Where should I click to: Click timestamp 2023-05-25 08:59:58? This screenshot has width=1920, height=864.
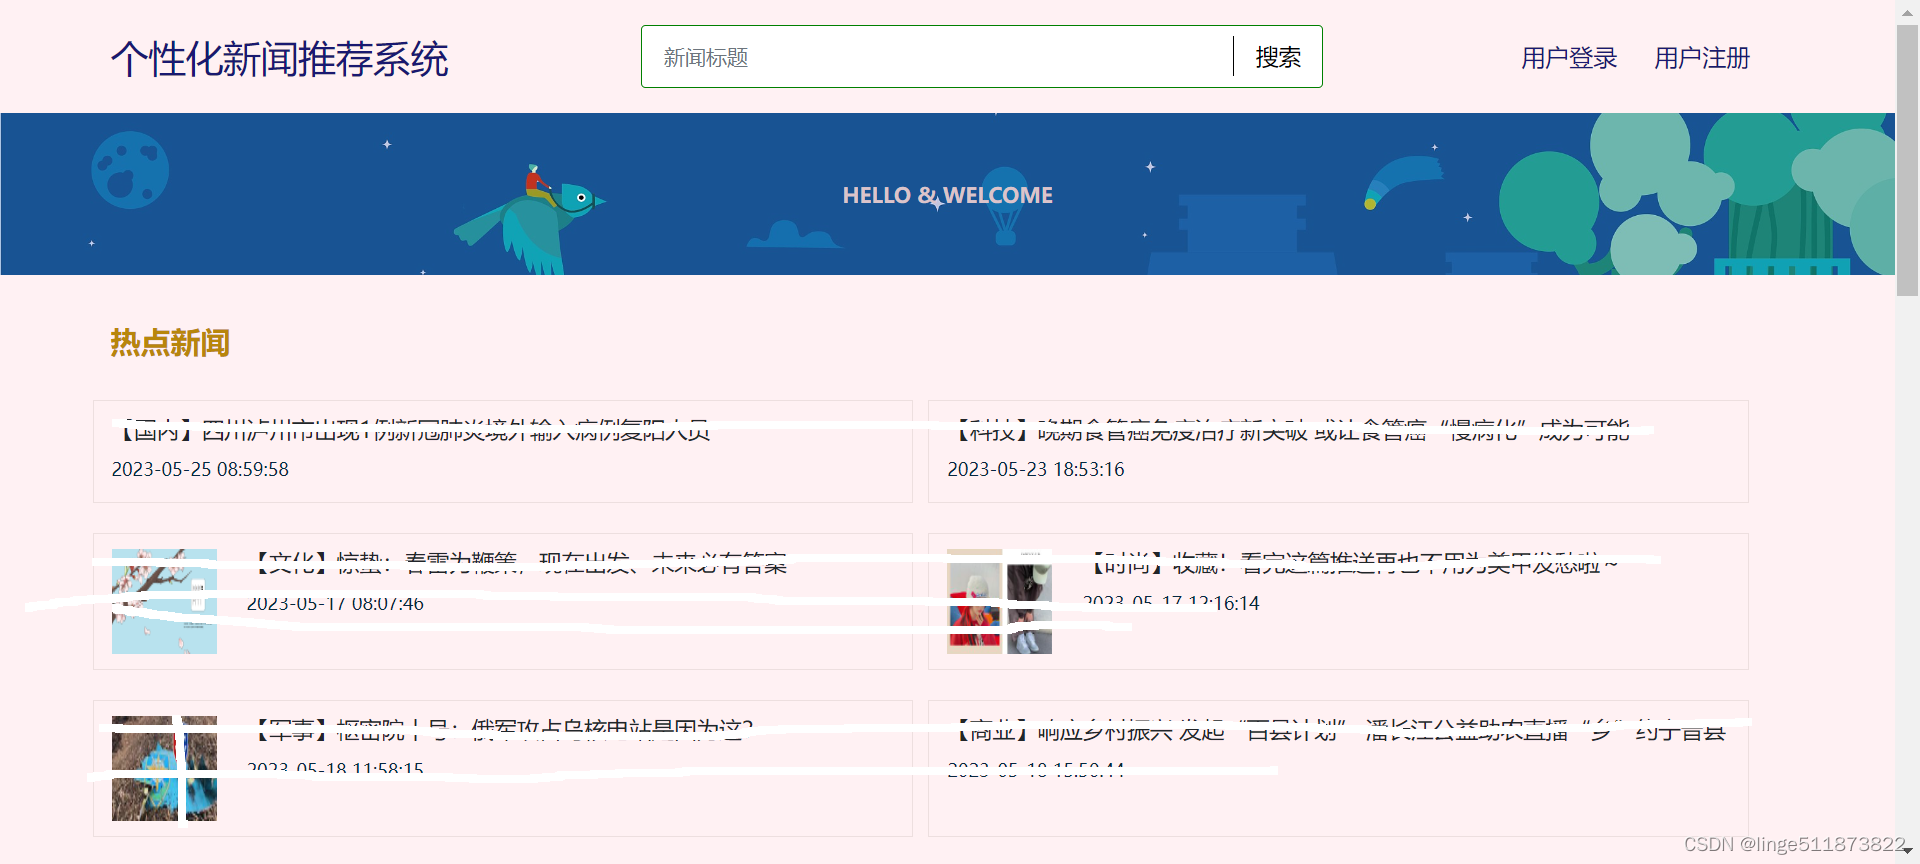point(200,469)
